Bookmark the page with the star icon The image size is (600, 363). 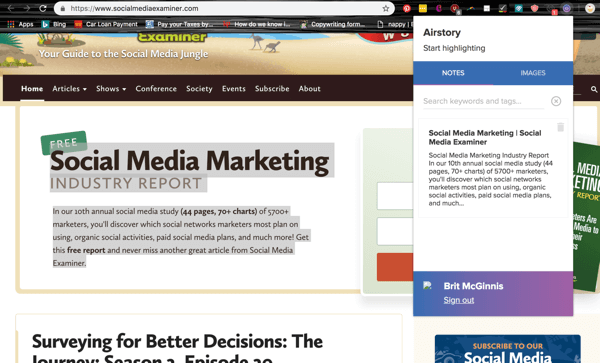point(386,8)
